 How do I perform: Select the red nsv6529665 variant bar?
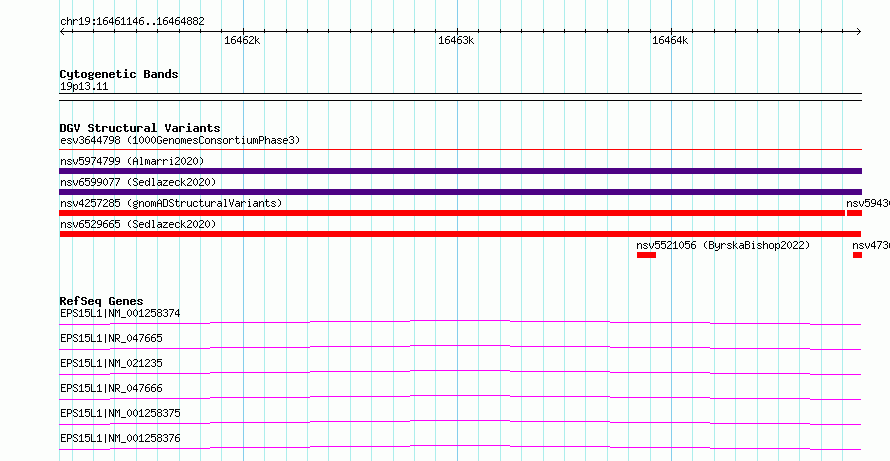point(460,234)
